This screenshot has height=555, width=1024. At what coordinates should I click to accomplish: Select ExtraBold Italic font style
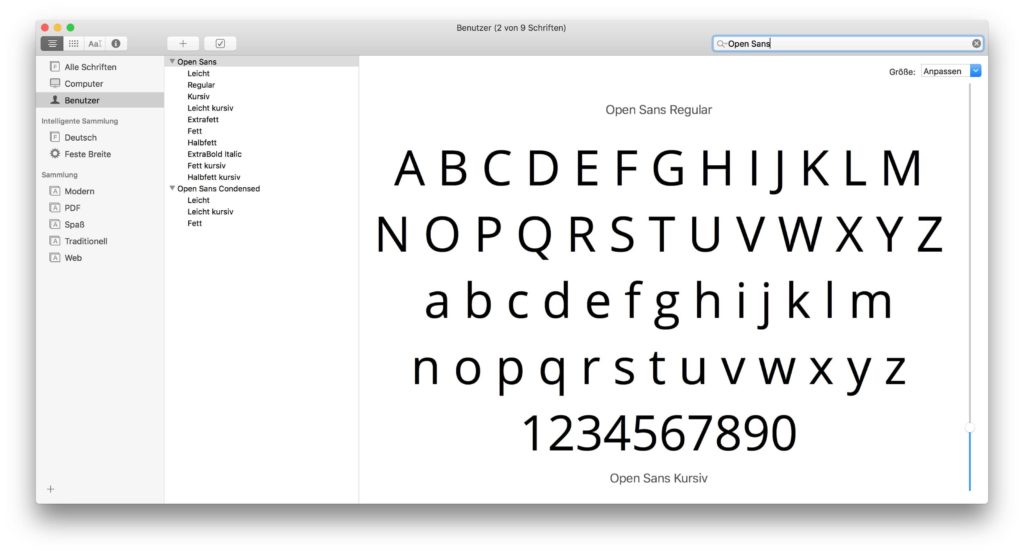[214, 154]
